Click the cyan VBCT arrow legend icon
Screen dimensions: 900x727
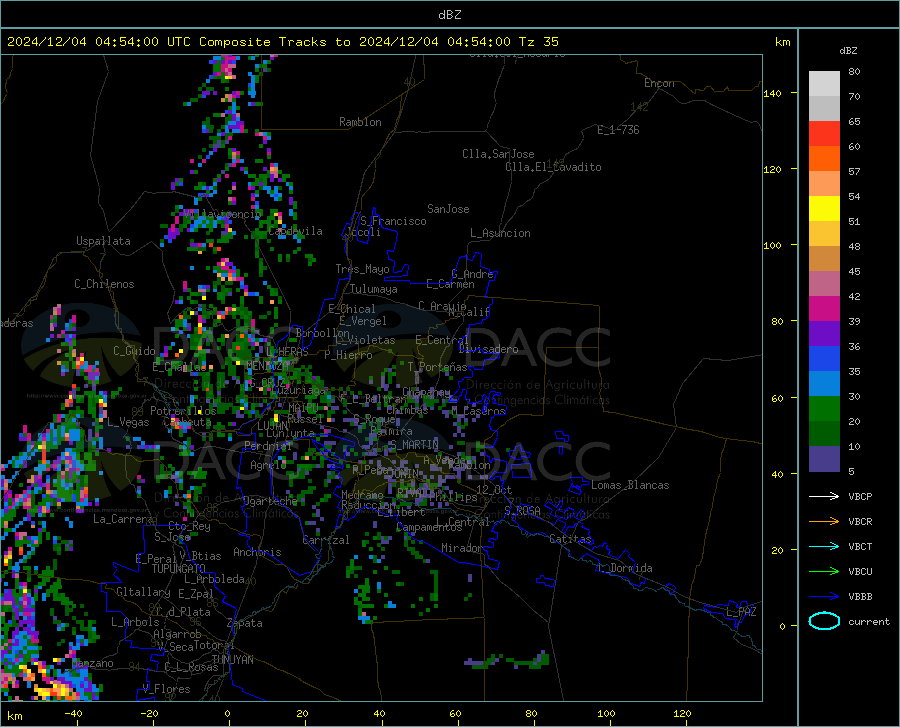[824, 546]
